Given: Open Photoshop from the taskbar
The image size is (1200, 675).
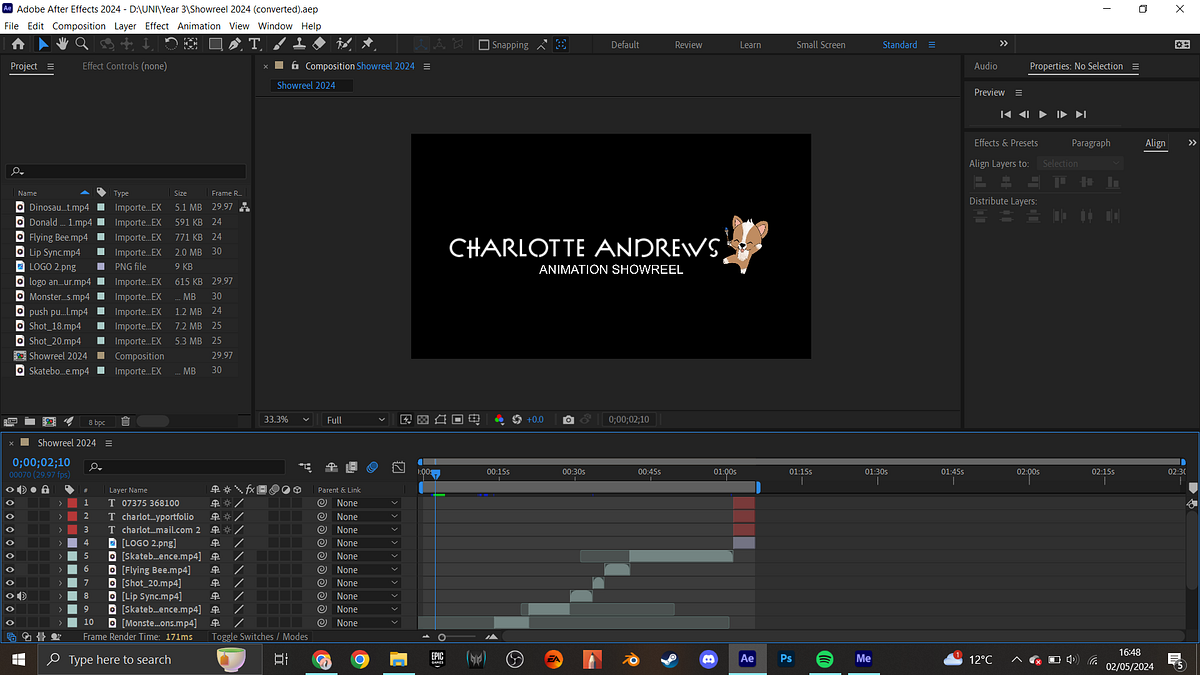Looking at the screenshot, I should (786, 659).
